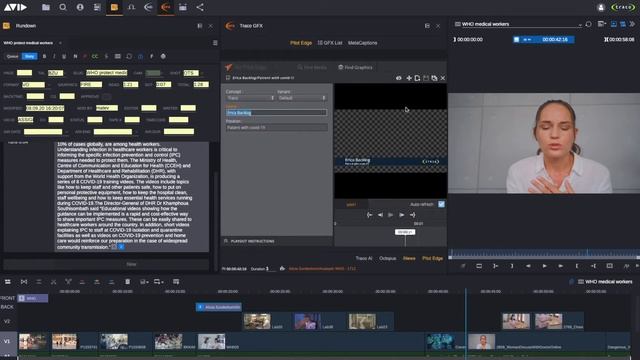Open the timeline zoom-region dropdown icon
Image resolution: width=640 pixels, height=360 pixels.
point(158,282)
